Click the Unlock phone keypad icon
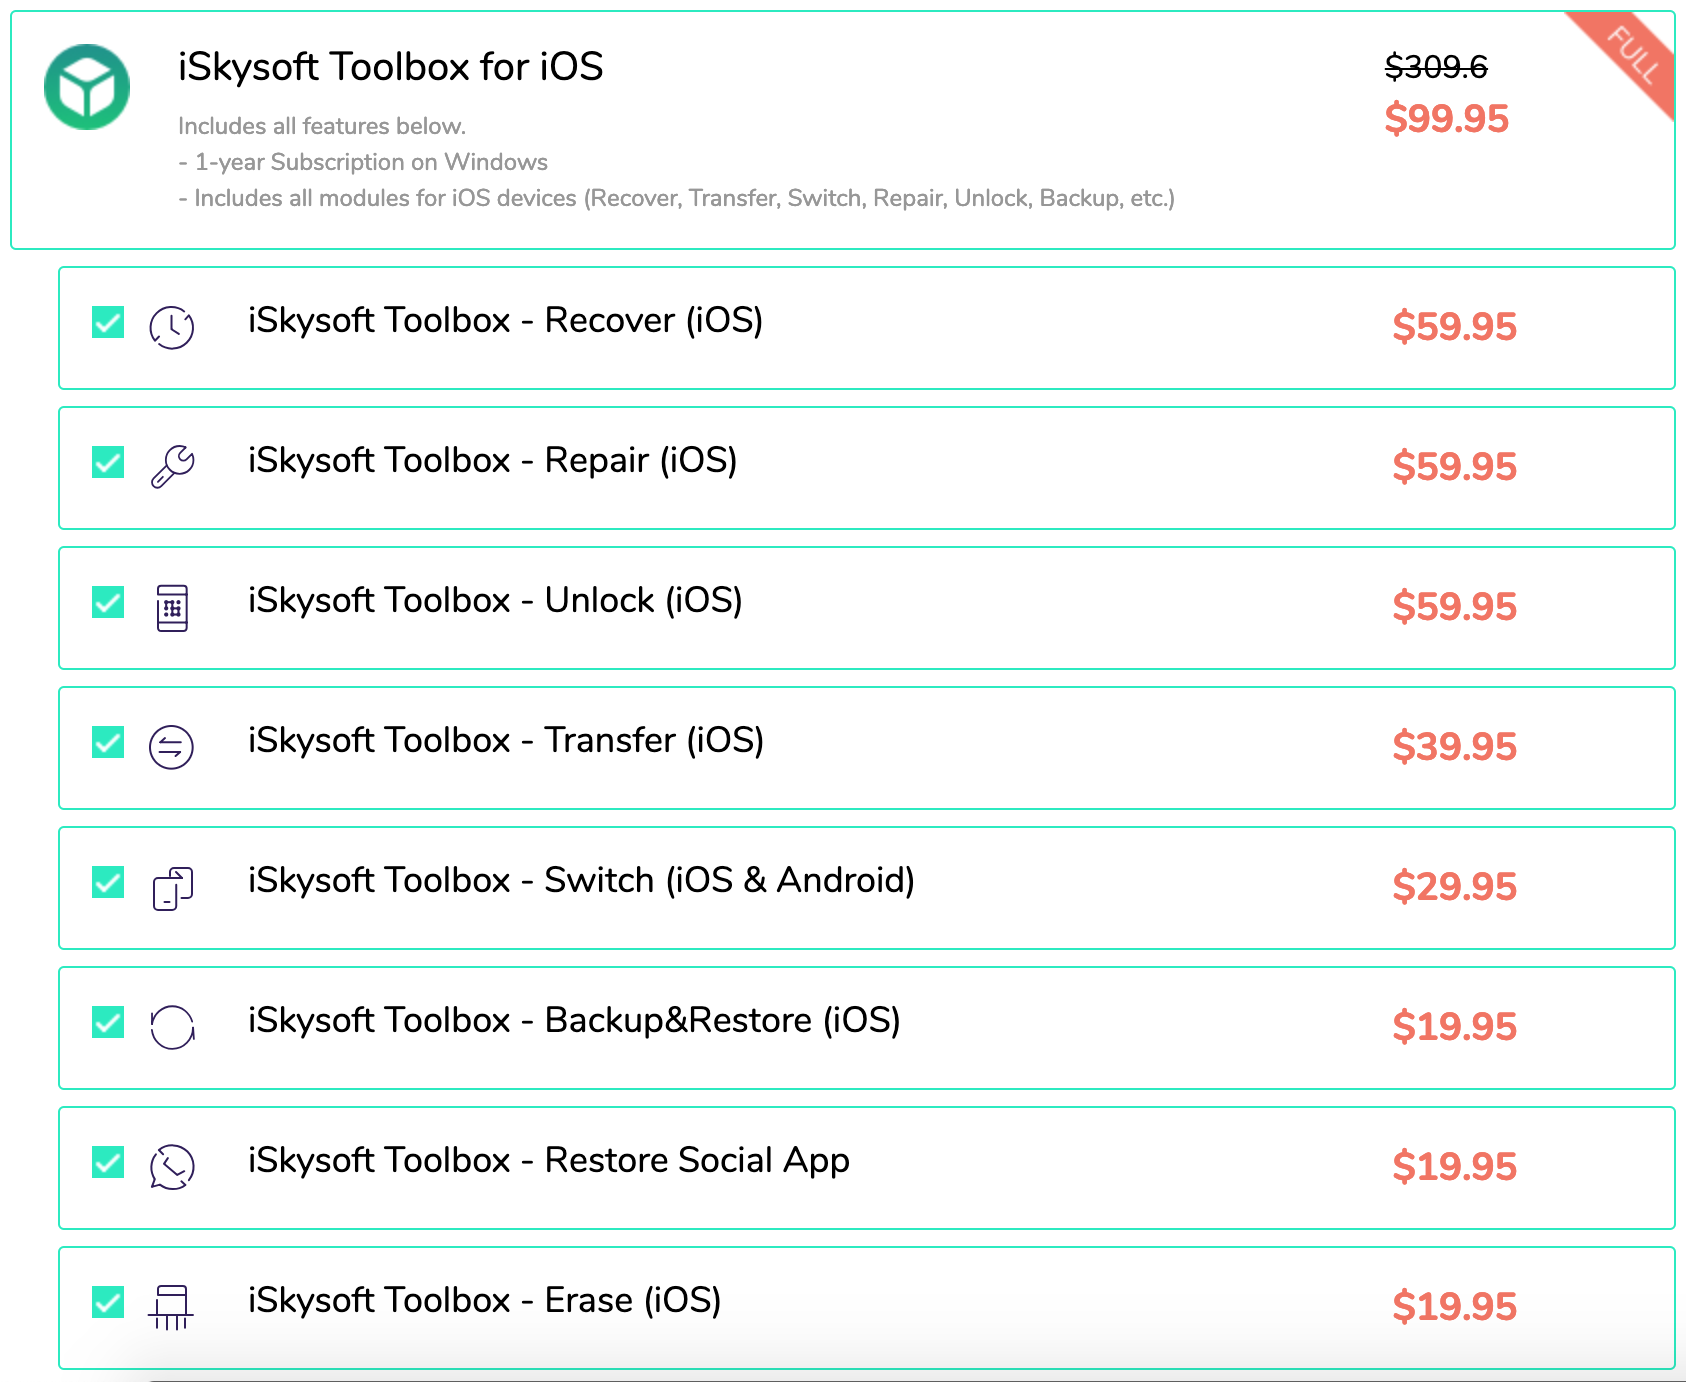Image resolution: width=1686 pixels, height=1382 pixels. 172,607
